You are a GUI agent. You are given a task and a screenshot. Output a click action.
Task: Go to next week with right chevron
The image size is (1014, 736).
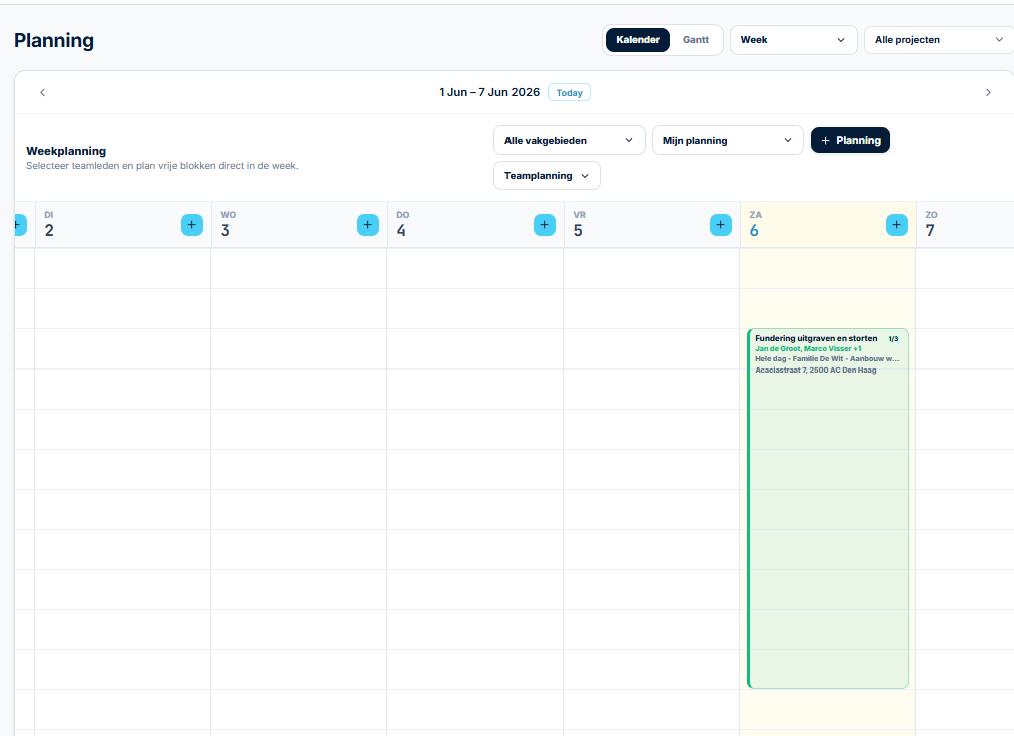pyautogui.click(x=987, y=92)
